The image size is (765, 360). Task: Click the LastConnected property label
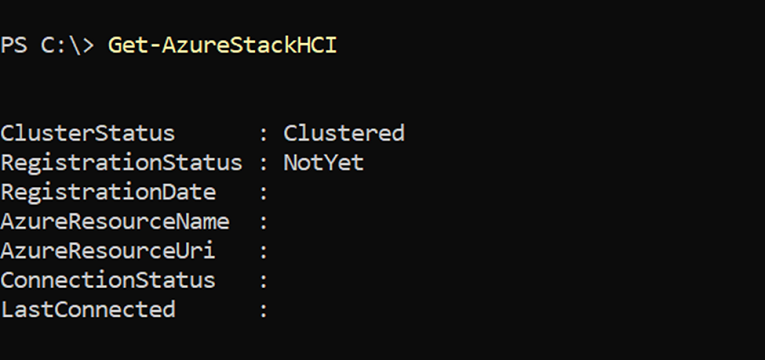pos(88,309)
